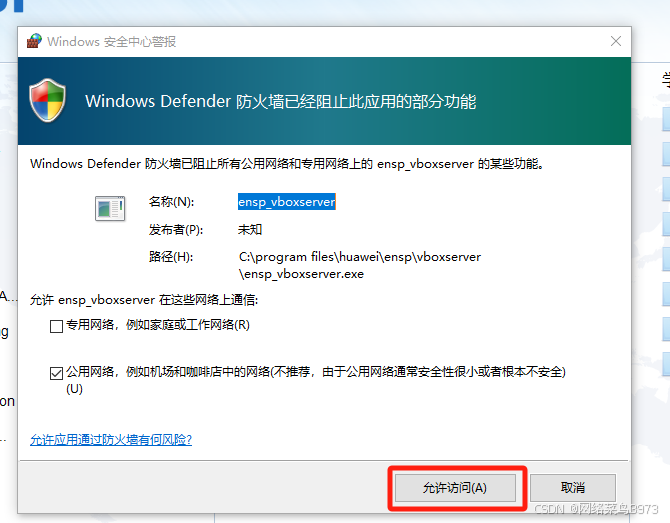This screenshot has height=523, width=670.
Task: Click the path text ensp_vboxserver.exe
Action: point(301,274)
